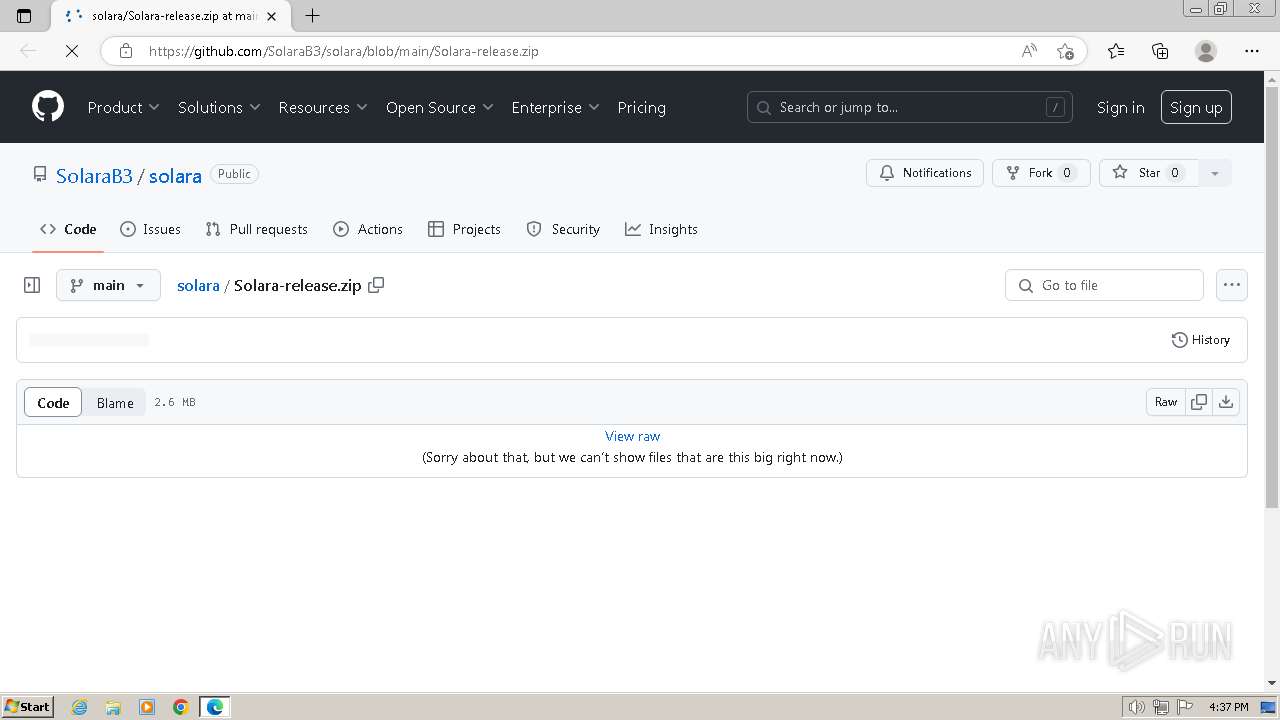1280x720 pixels.
Task: Open the tab actions menu icon
Action: 25,15
